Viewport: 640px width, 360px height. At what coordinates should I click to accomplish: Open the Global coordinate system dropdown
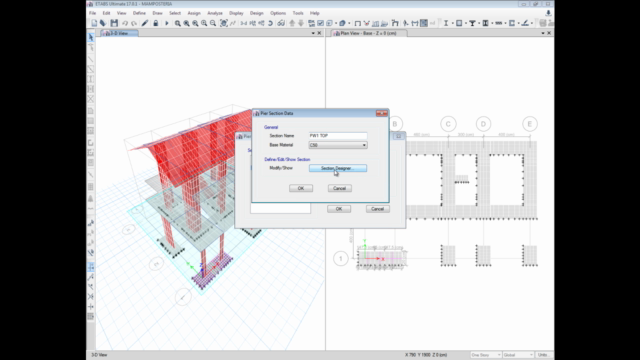click(x=518, y=355)
